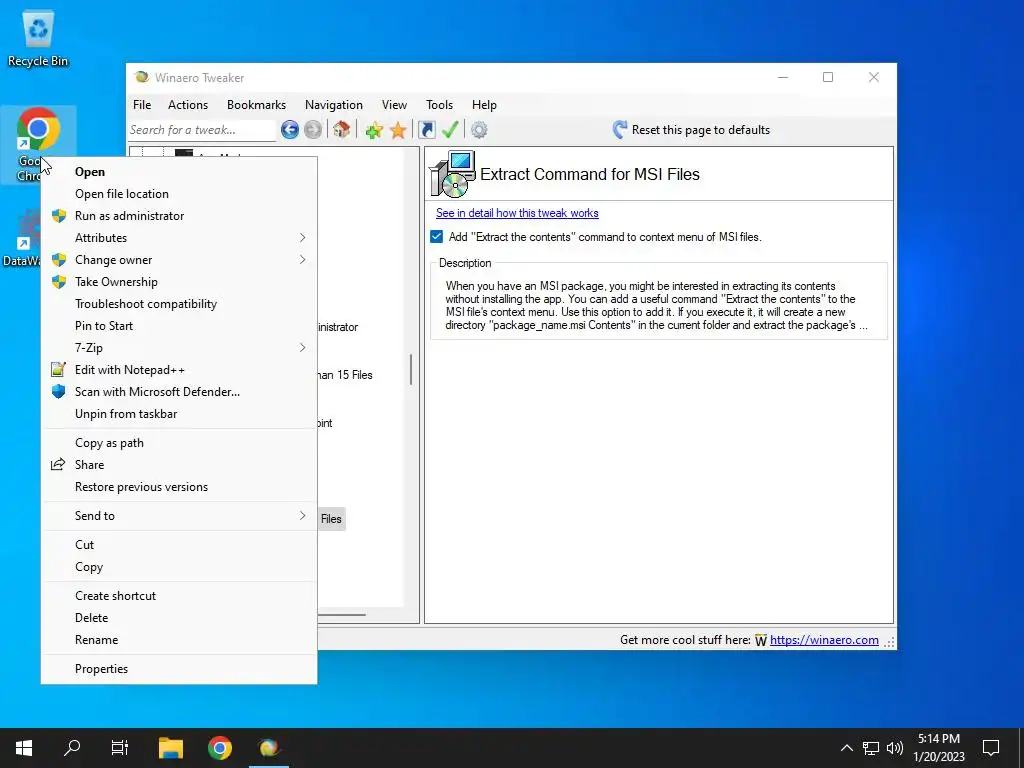Choose Open file location
This screenshot has height=768, width=1024.
click(179, 194)
